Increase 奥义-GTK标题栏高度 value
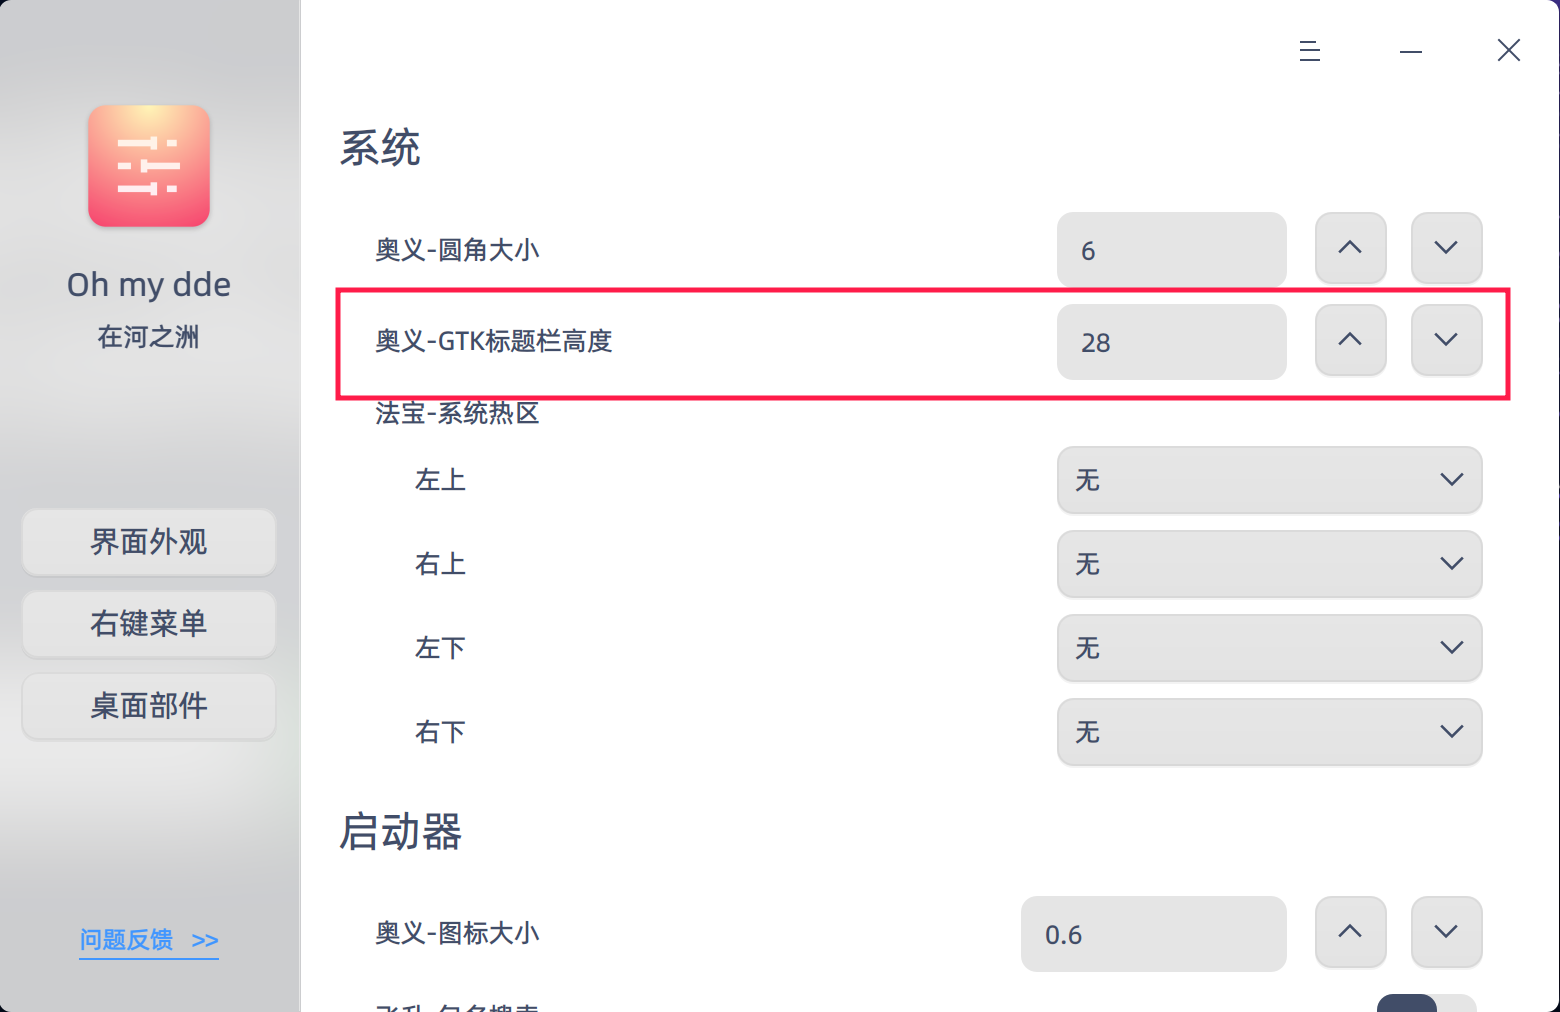1560x1012 pixels. coord(1350,340)
